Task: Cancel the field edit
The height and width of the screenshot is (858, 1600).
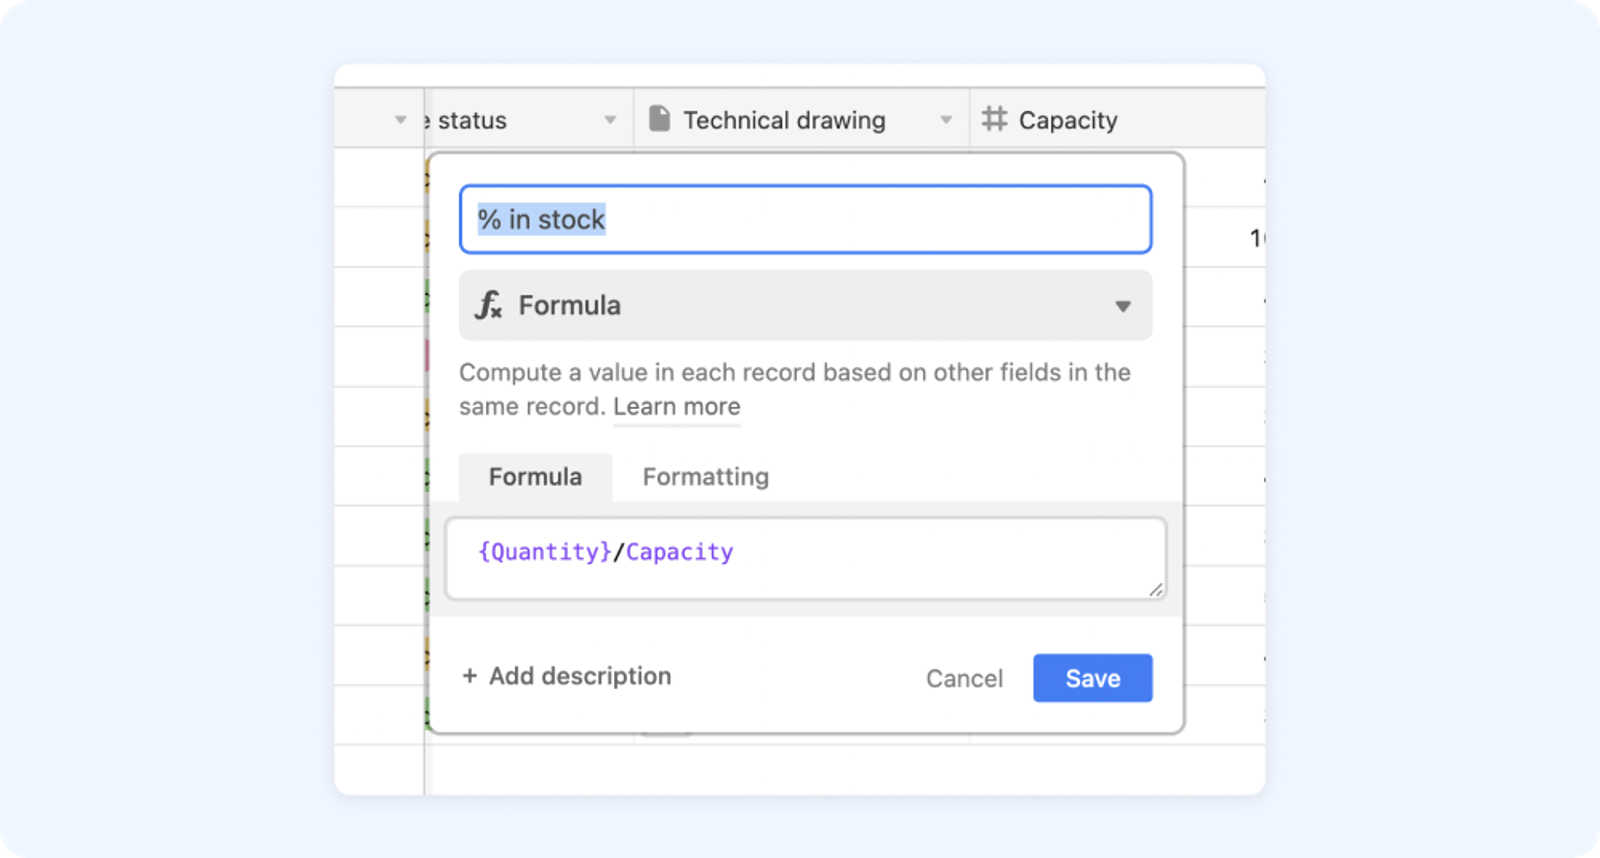Action: pos(964,678)
